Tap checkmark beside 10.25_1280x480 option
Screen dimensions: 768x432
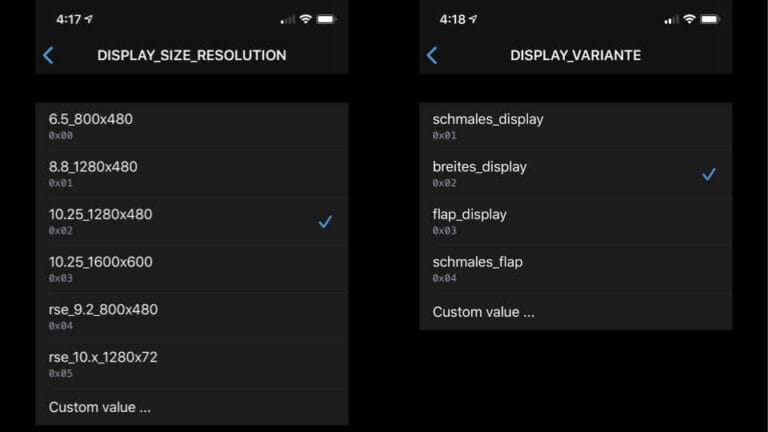[x=325, y=222]
